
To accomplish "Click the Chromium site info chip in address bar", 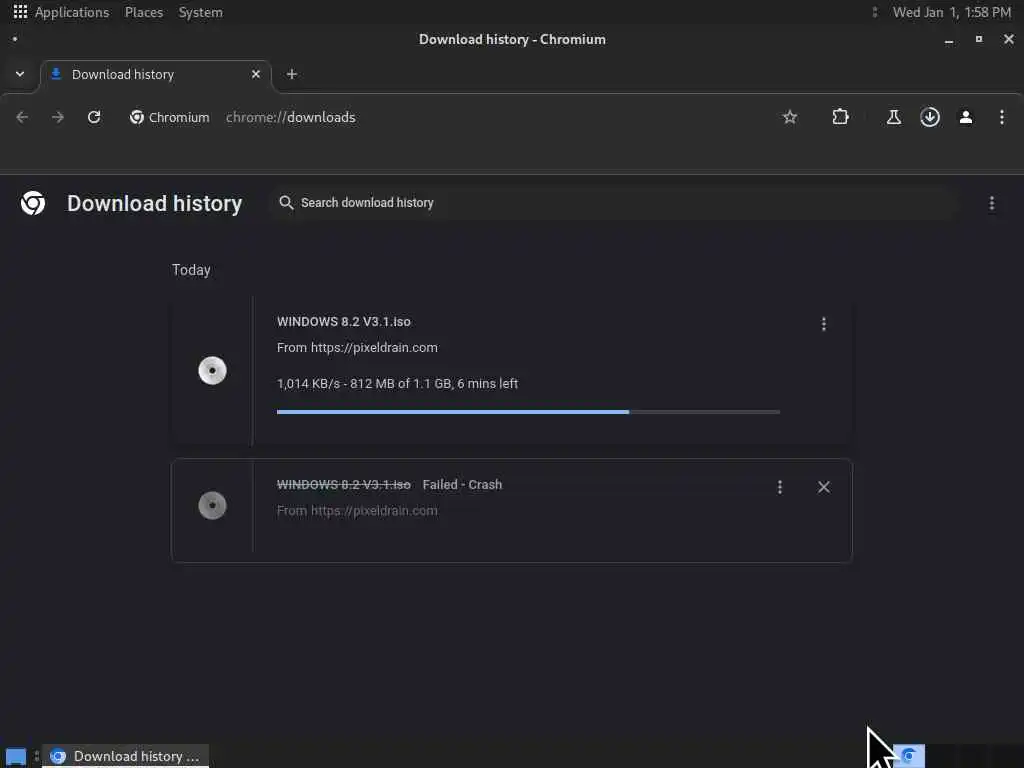I will click(x=170, y=118).
